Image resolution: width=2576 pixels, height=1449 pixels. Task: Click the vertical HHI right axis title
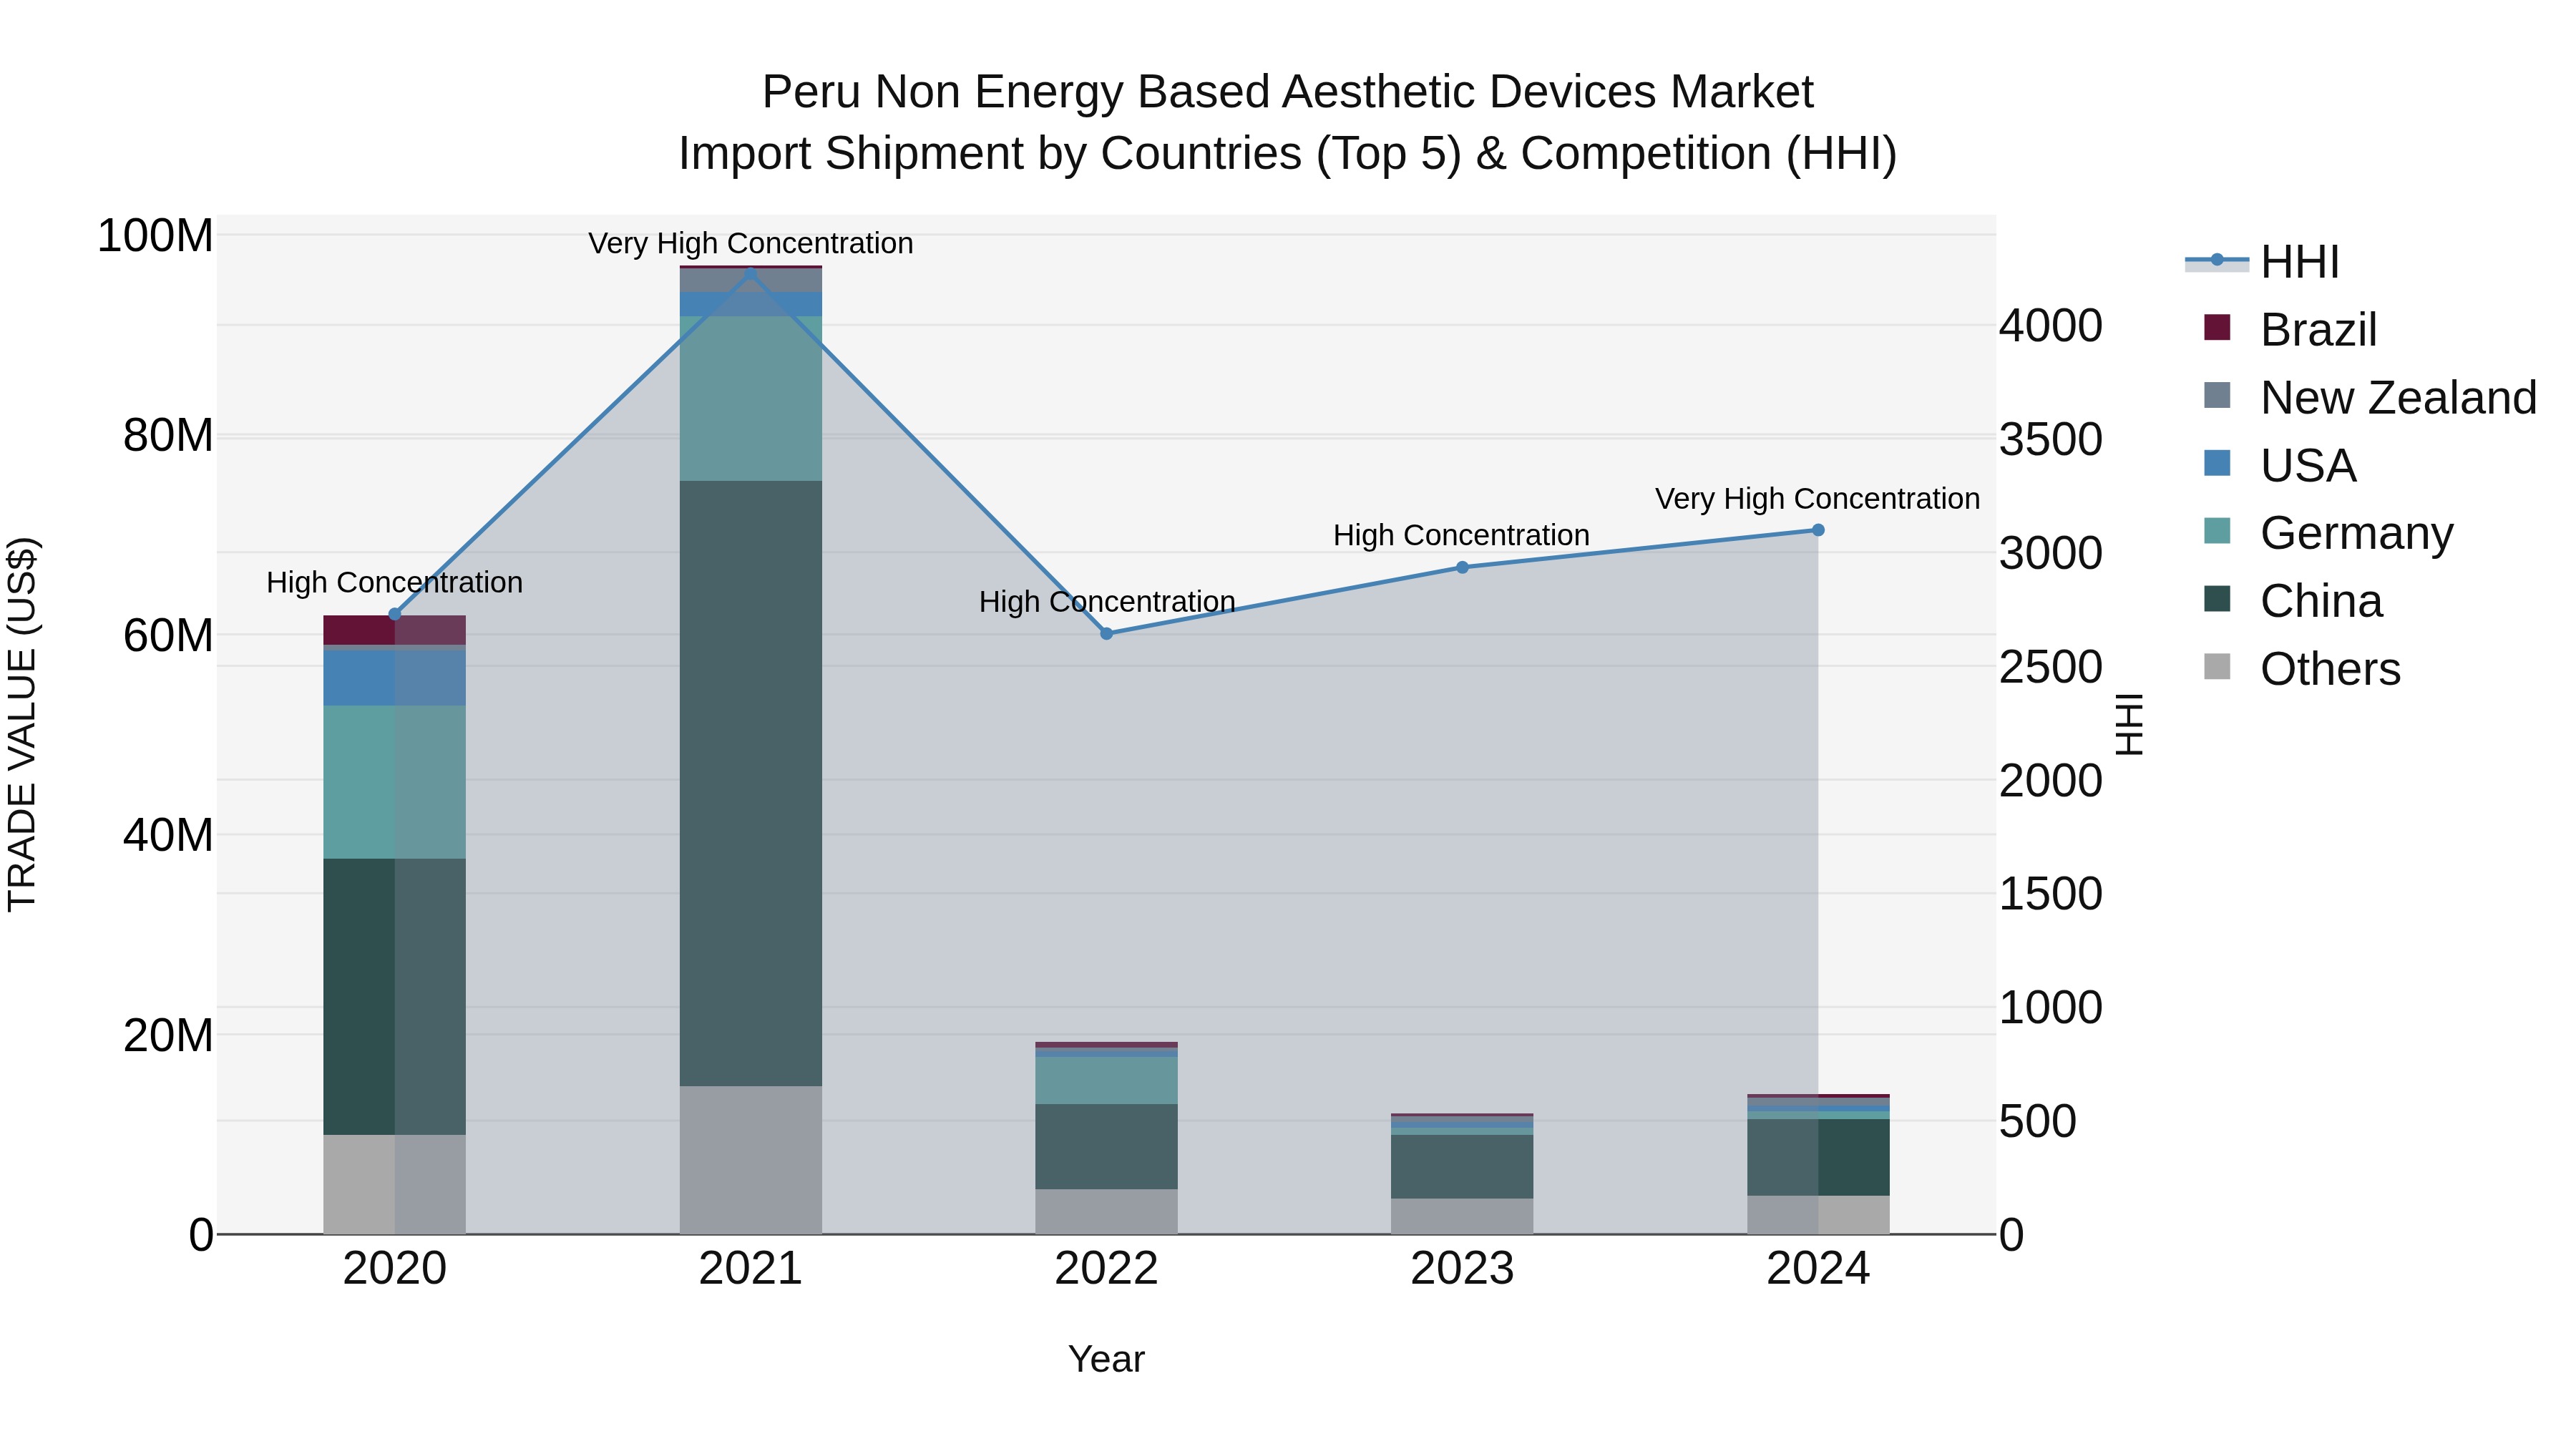[x=2129, y=724]
